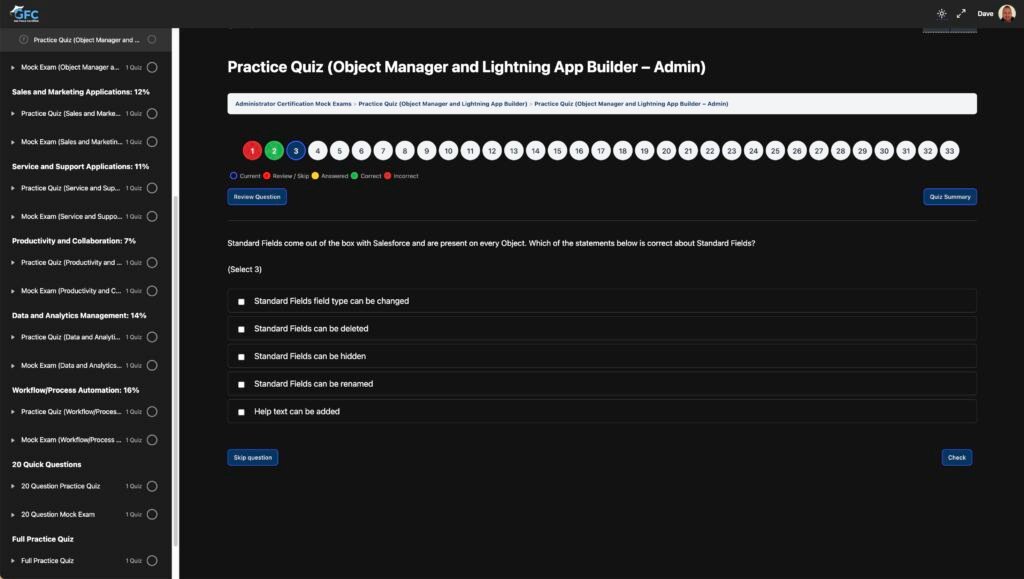Click the 'Workflow/Process Automation: 16%' heading

(x=75, y=390)
